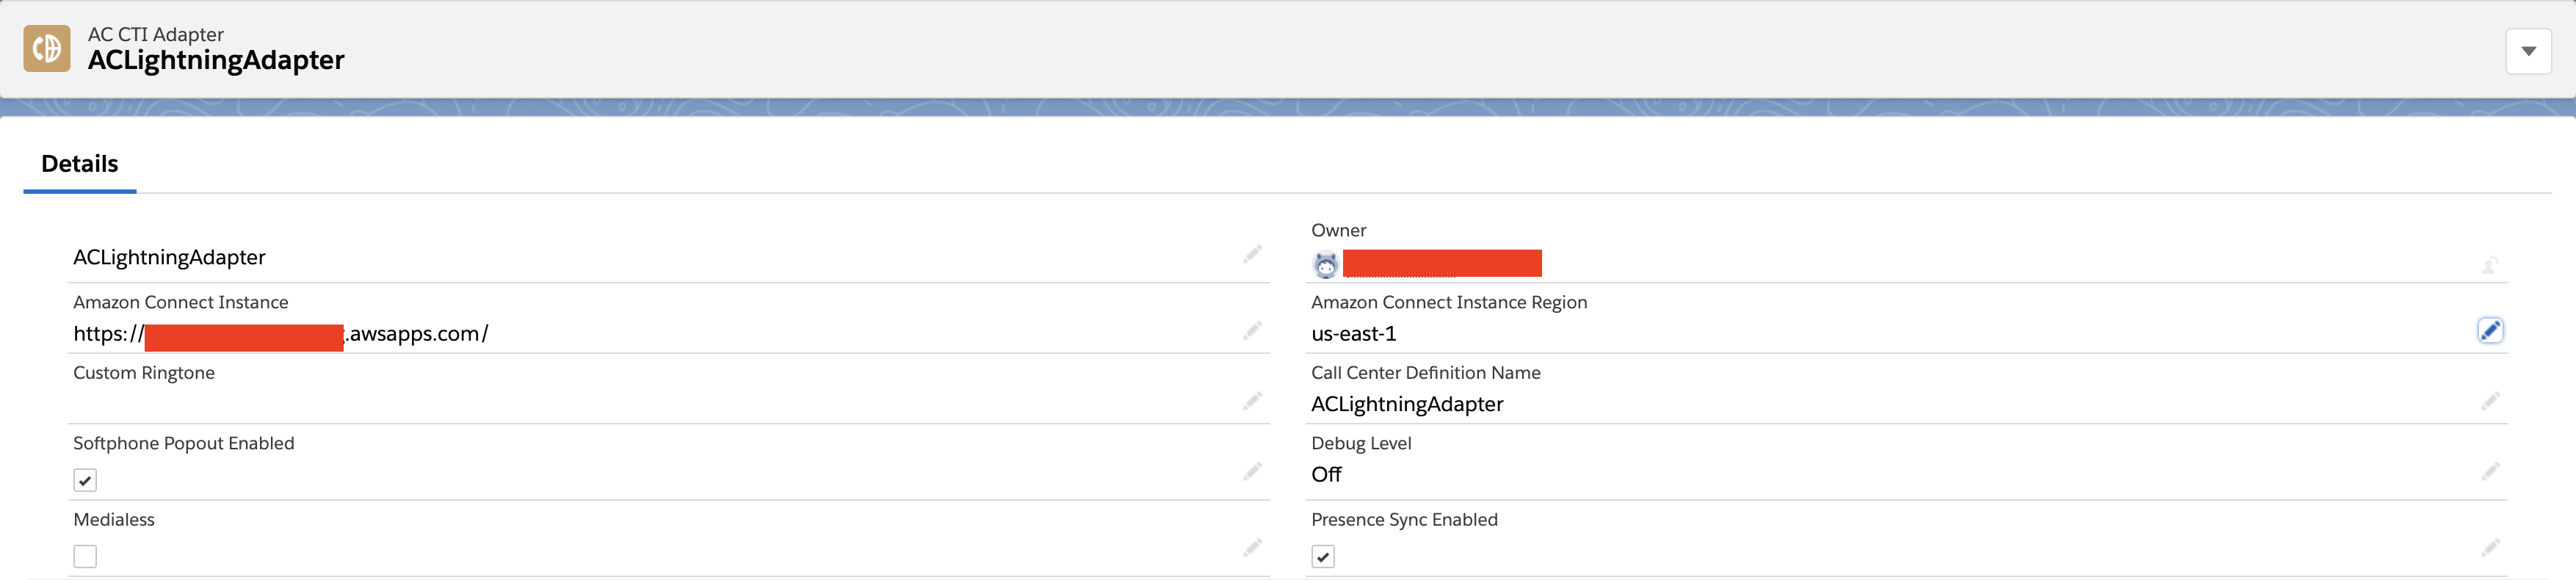The height and width of the screenshot is (580, 2576).
Task: Toggle the Medialess checkbox
Action: 85,557
